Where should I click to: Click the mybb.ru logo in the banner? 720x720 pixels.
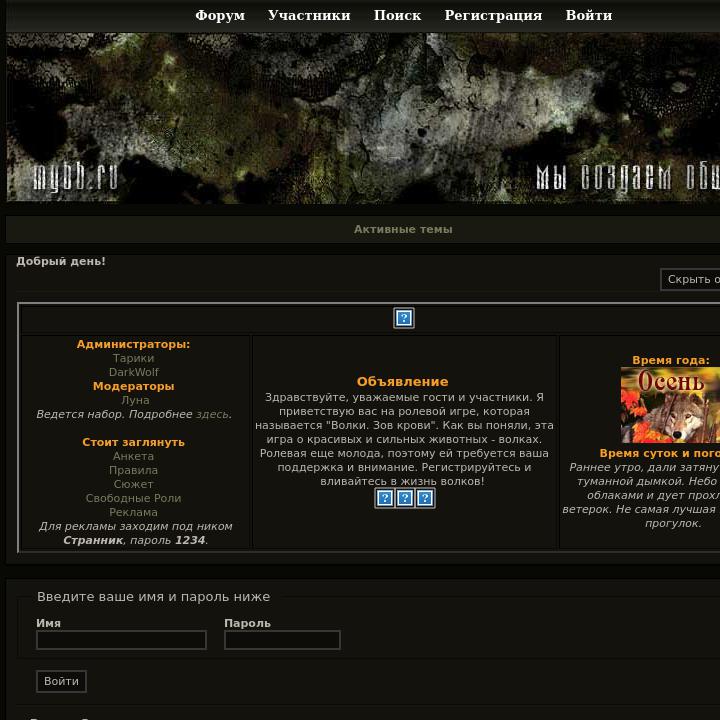coord(76,178)
